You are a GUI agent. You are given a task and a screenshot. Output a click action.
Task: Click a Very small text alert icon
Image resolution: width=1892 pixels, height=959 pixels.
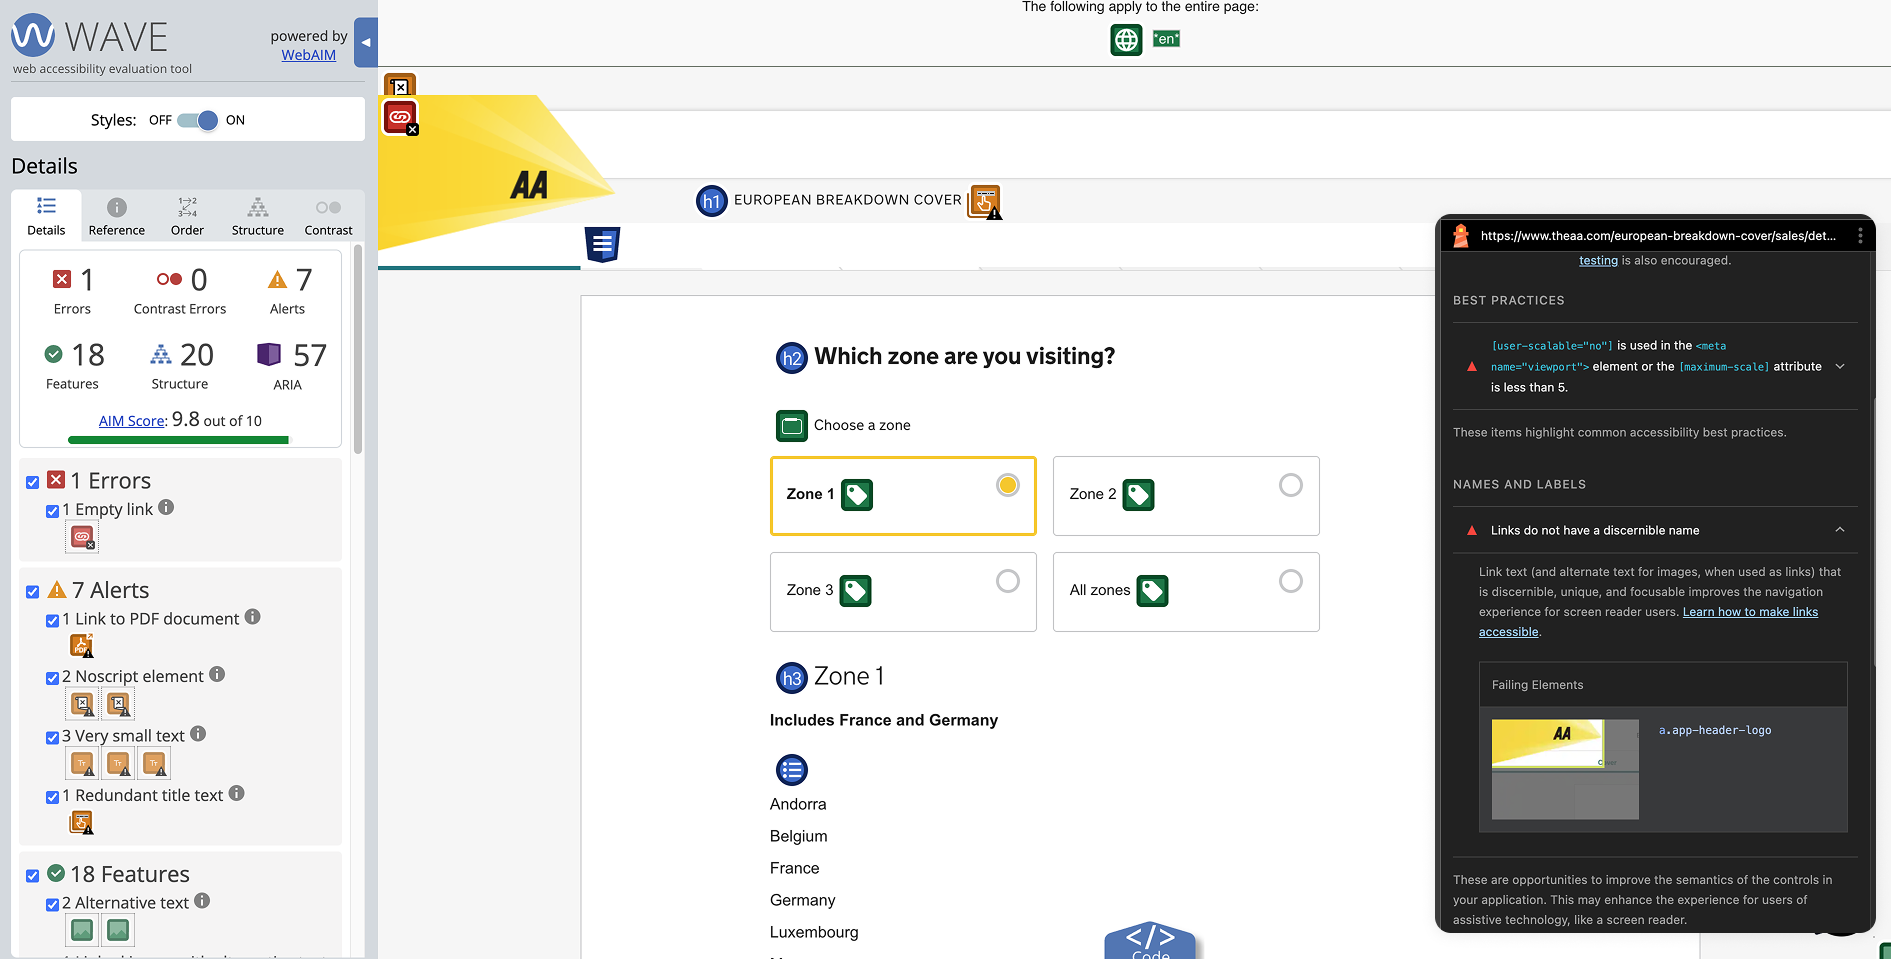[x=81, y=762]
